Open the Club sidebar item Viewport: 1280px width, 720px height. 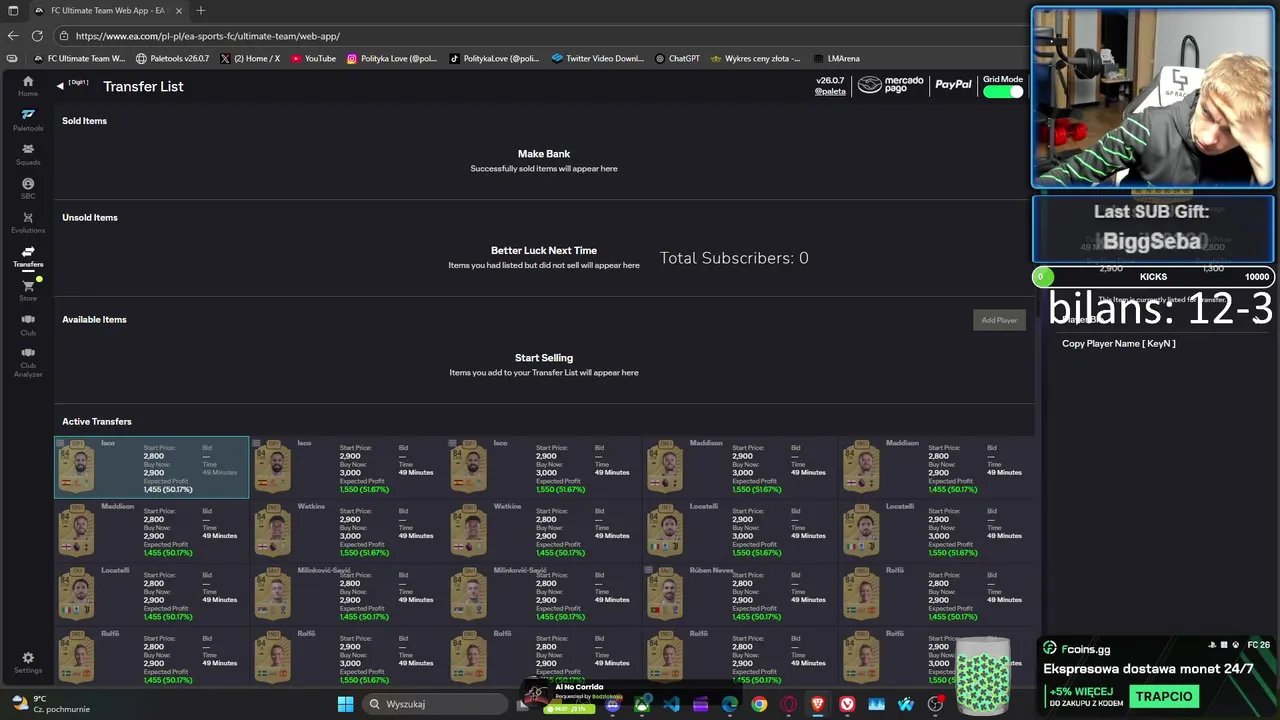pos(28,325)
